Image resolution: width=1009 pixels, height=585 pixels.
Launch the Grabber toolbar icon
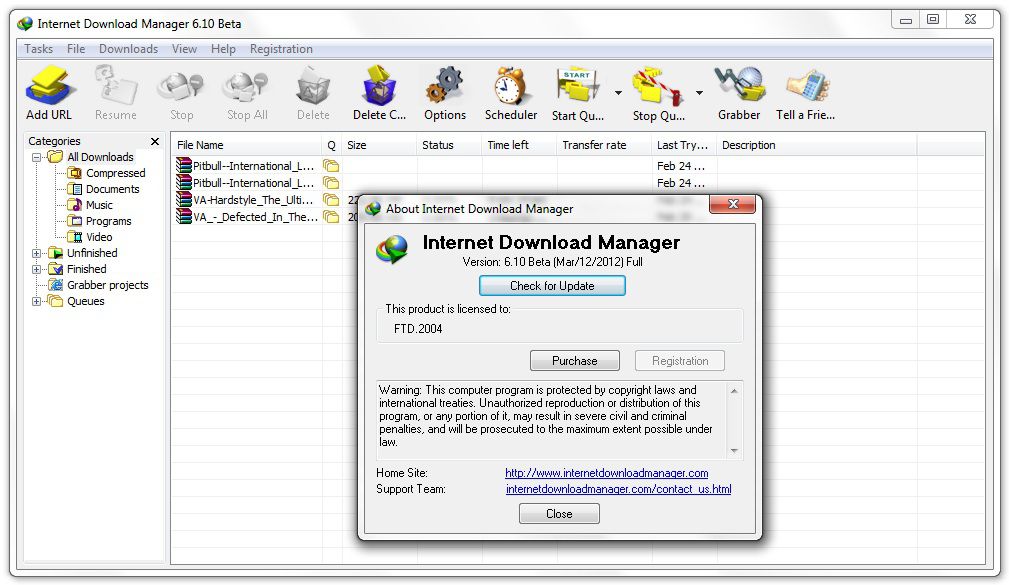point(739,85)
